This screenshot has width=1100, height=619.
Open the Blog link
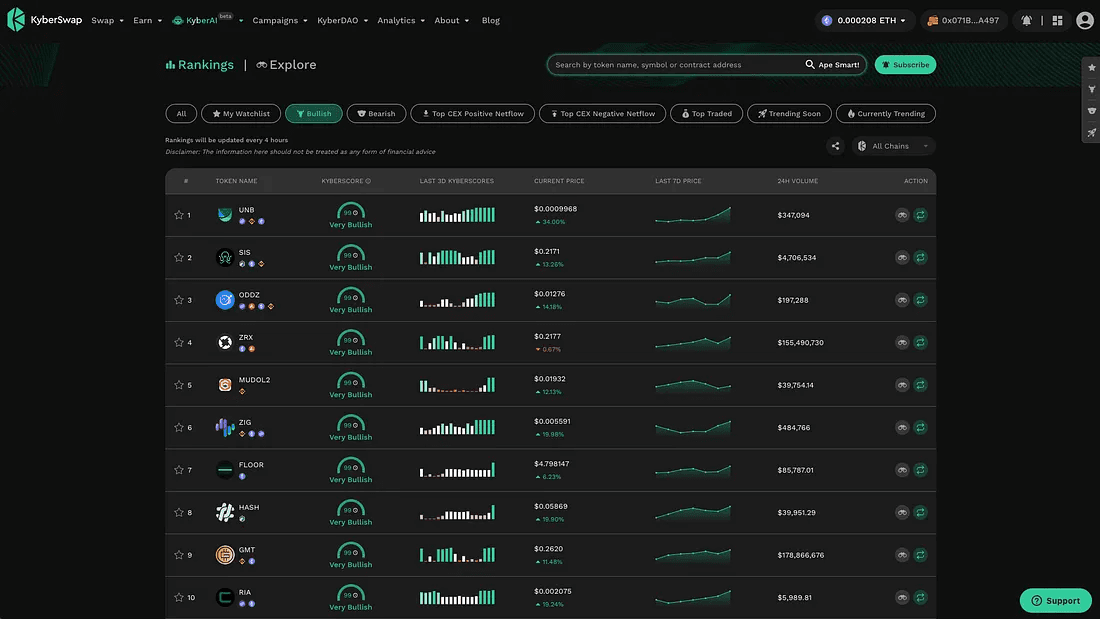click(490, 20)
